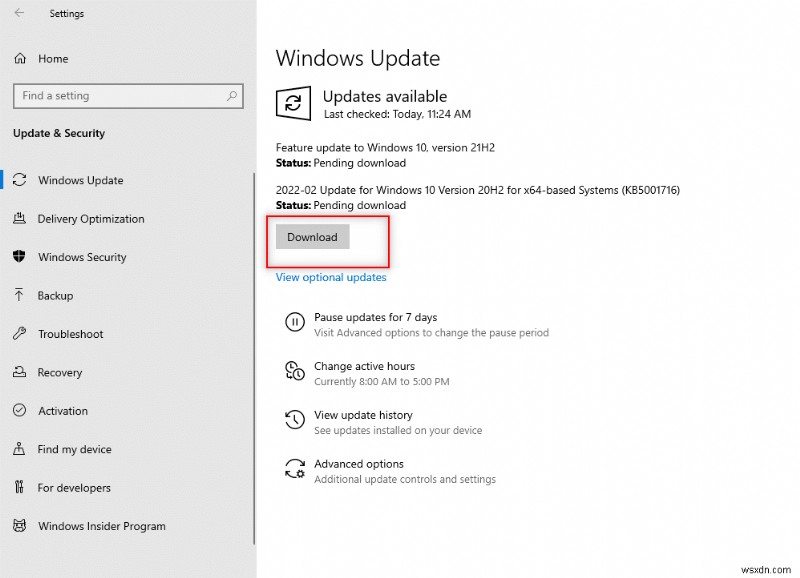Open View optional updates link
Screen dimensions: 800x578
[x=330, y=277]
